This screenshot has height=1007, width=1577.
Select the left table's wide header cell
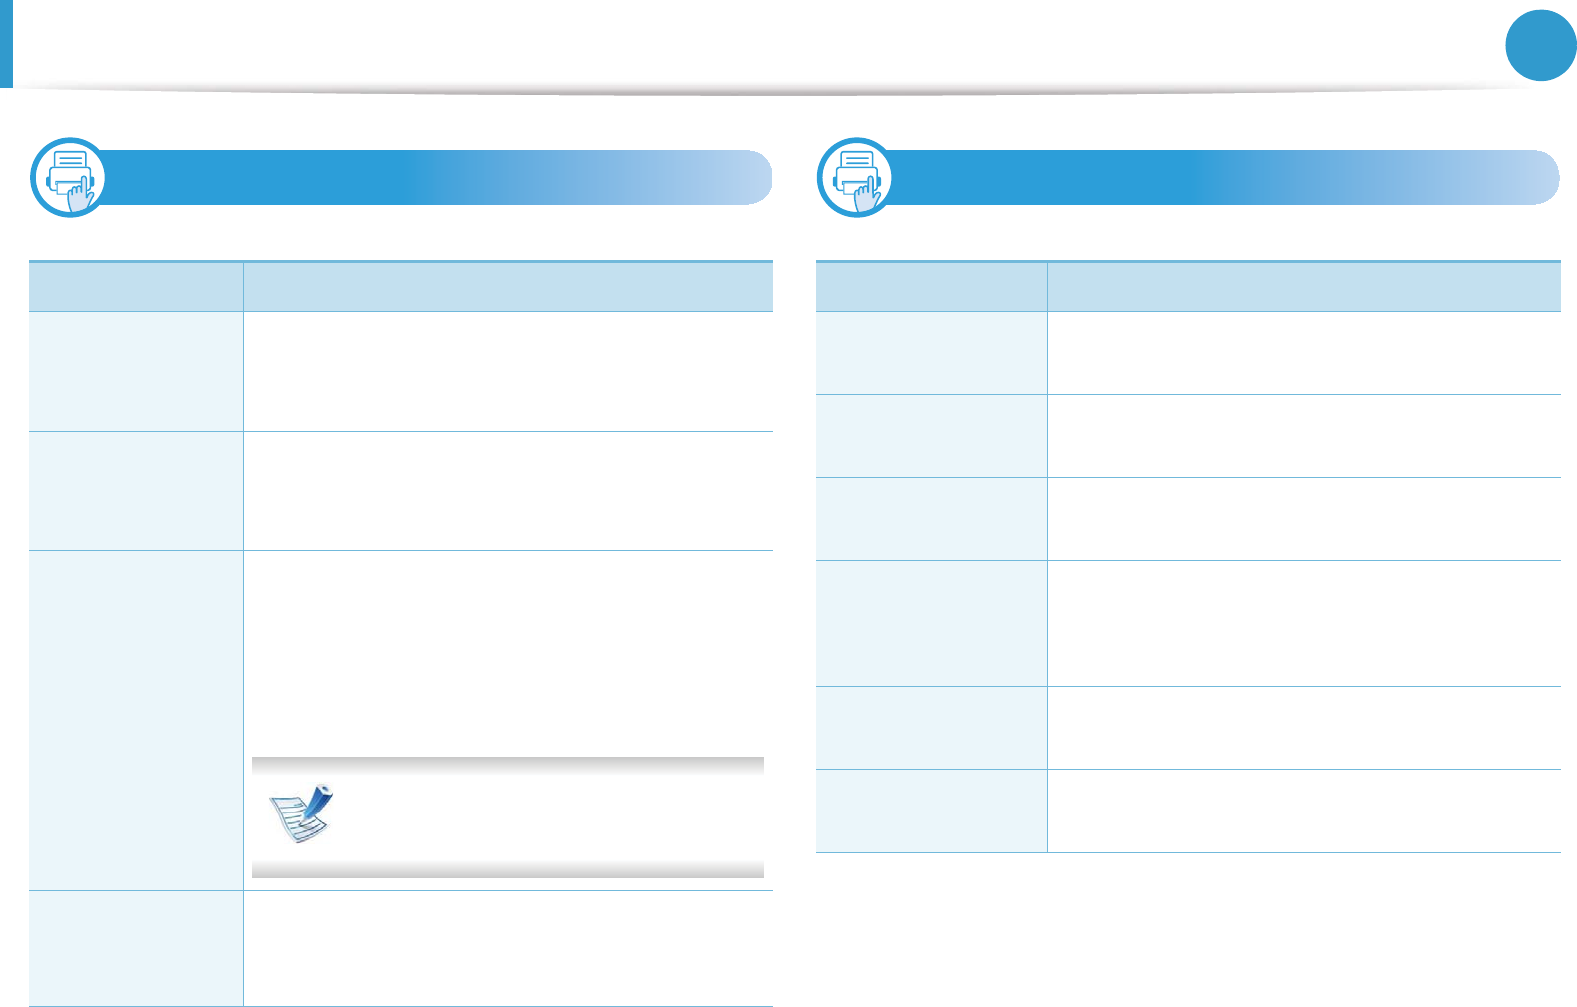click(508, 287)
